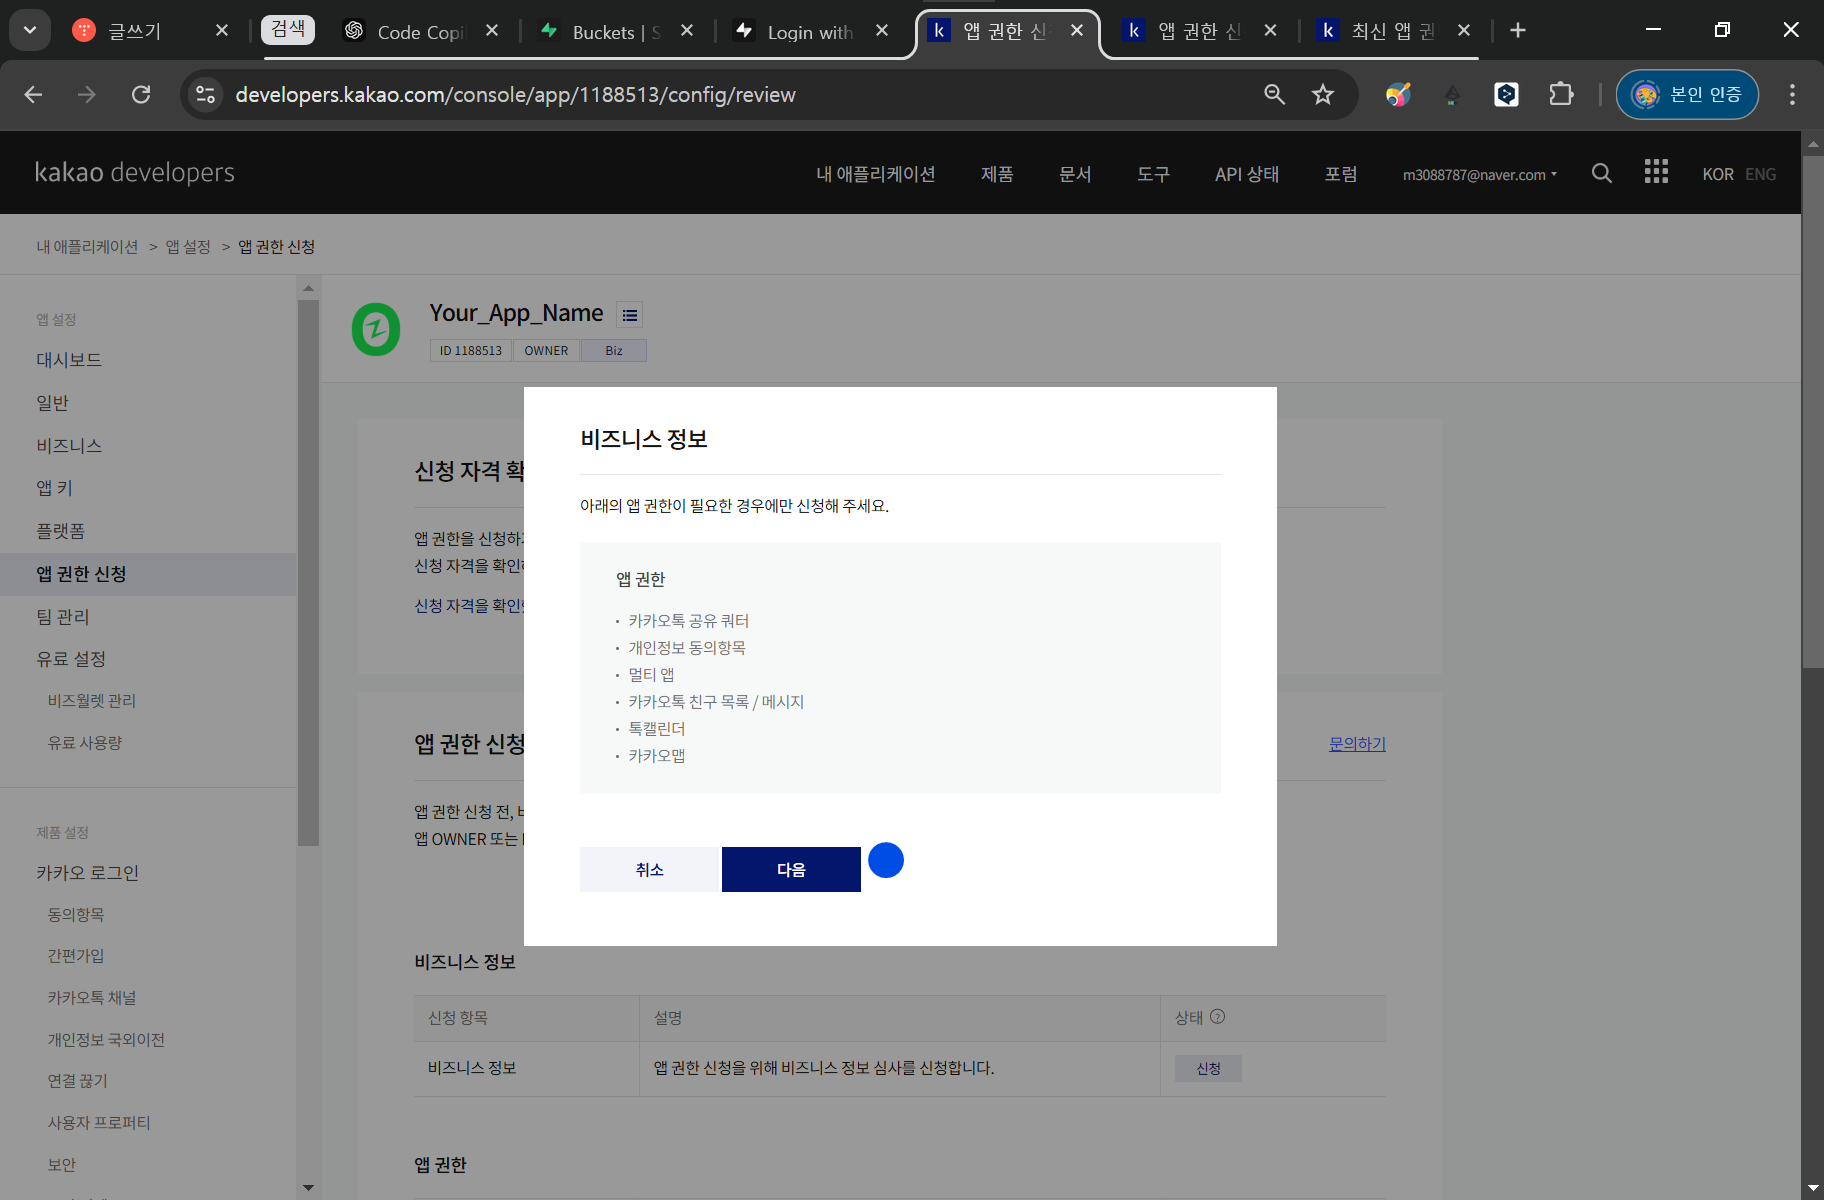The width and height of the screenshot is (1824, 1200).
Task: Click 앱 설정 breadcrumb link
Action: 188,246
